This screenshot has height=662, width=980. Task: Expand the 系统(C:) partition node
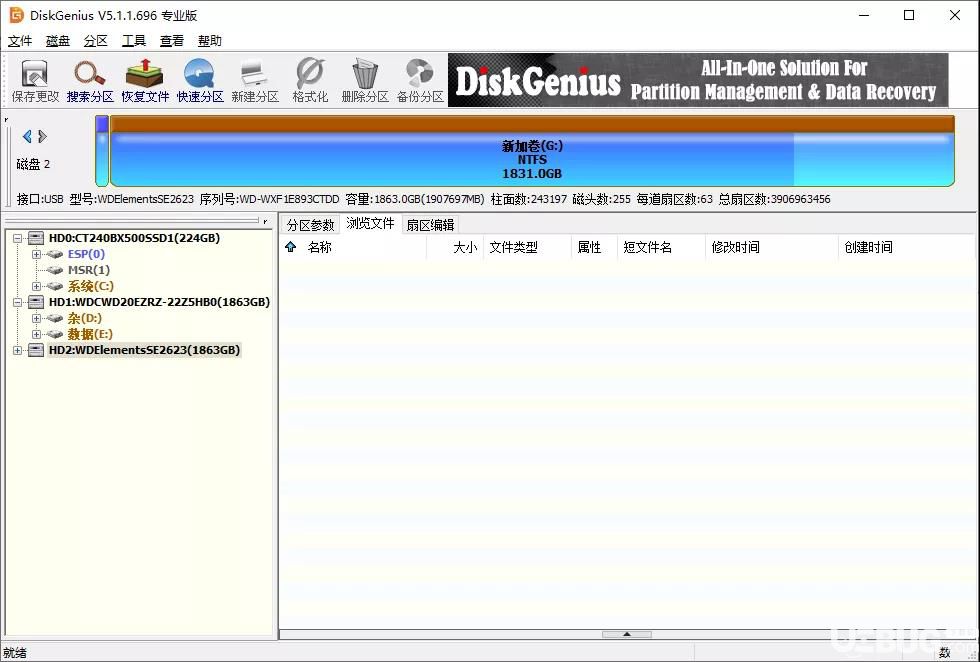(36, 286)
